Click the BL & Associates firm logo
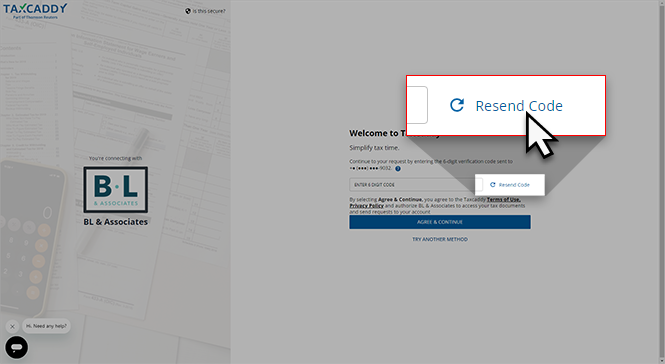The image size is (665, 364). (116, 190)
